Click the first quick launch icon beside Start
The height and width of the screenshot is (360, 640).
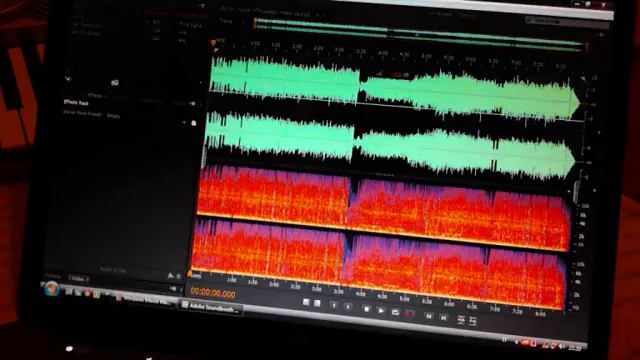point(69,291)
